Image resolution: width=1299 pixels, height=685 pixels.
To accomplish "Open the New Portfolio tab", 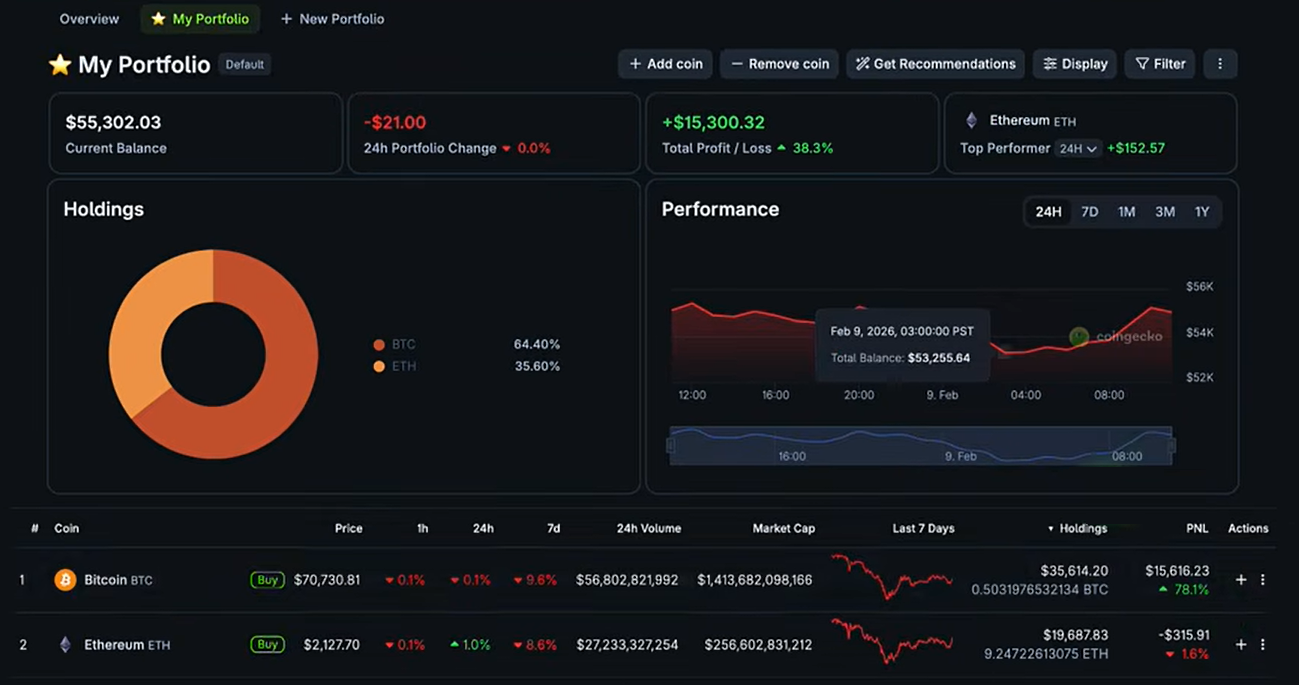I will click(x=332, y=18).
